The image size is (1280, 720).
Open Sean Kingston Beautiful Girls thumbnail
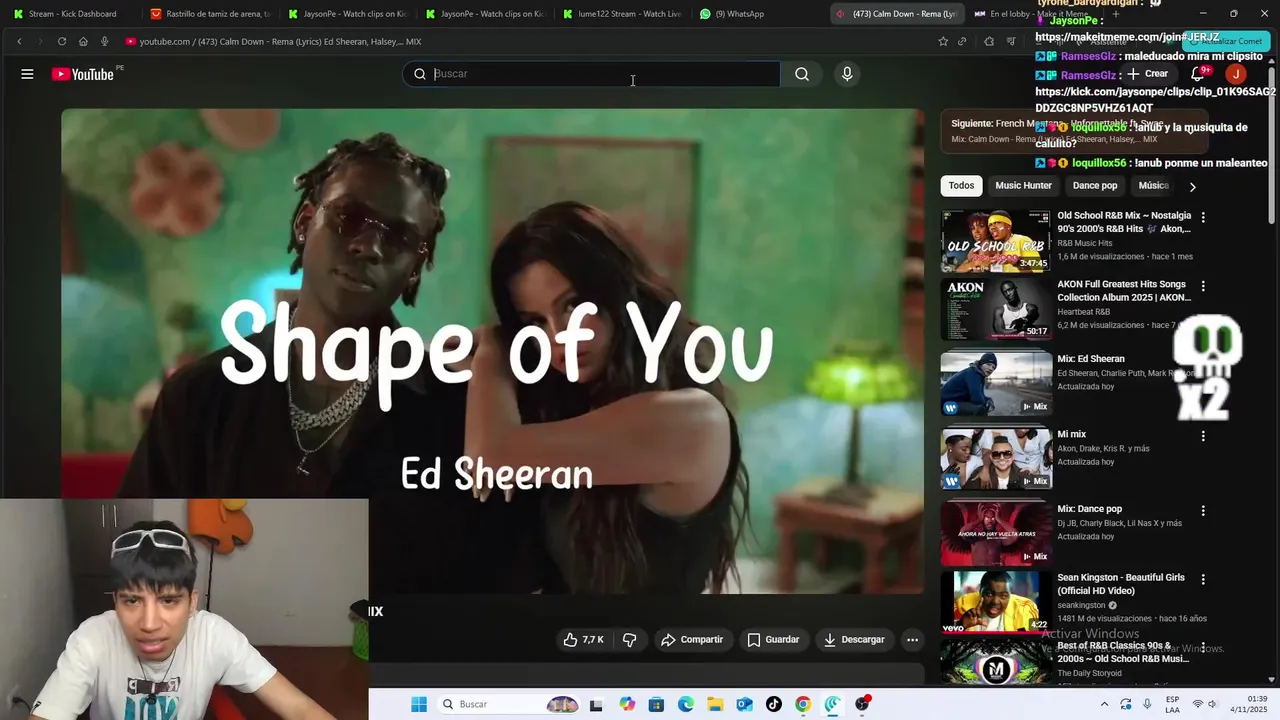click(996, 603)
